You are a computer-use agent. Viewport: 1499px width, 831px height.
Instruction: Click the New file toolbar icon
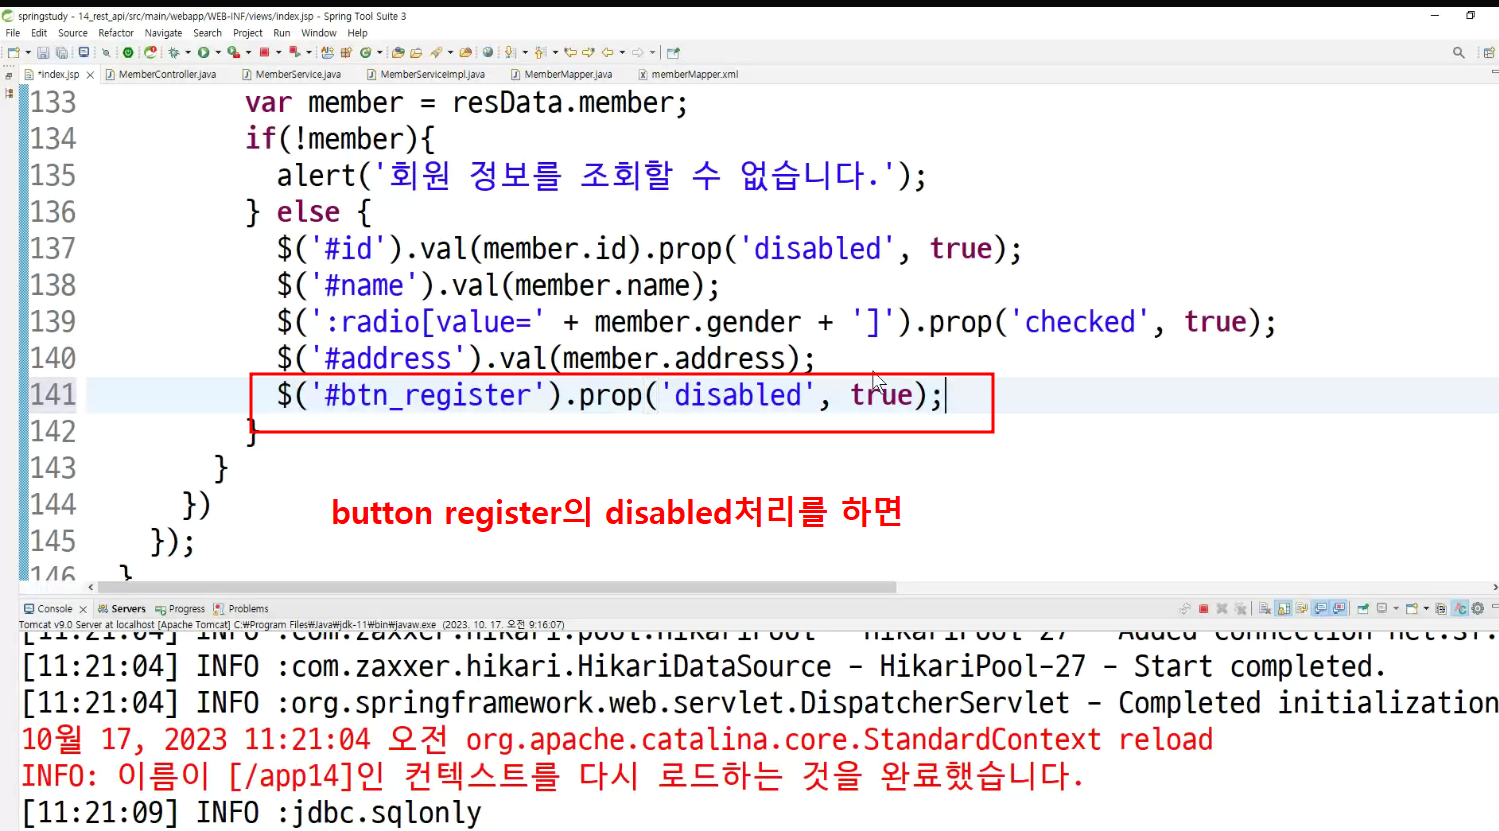coord(13,52)
